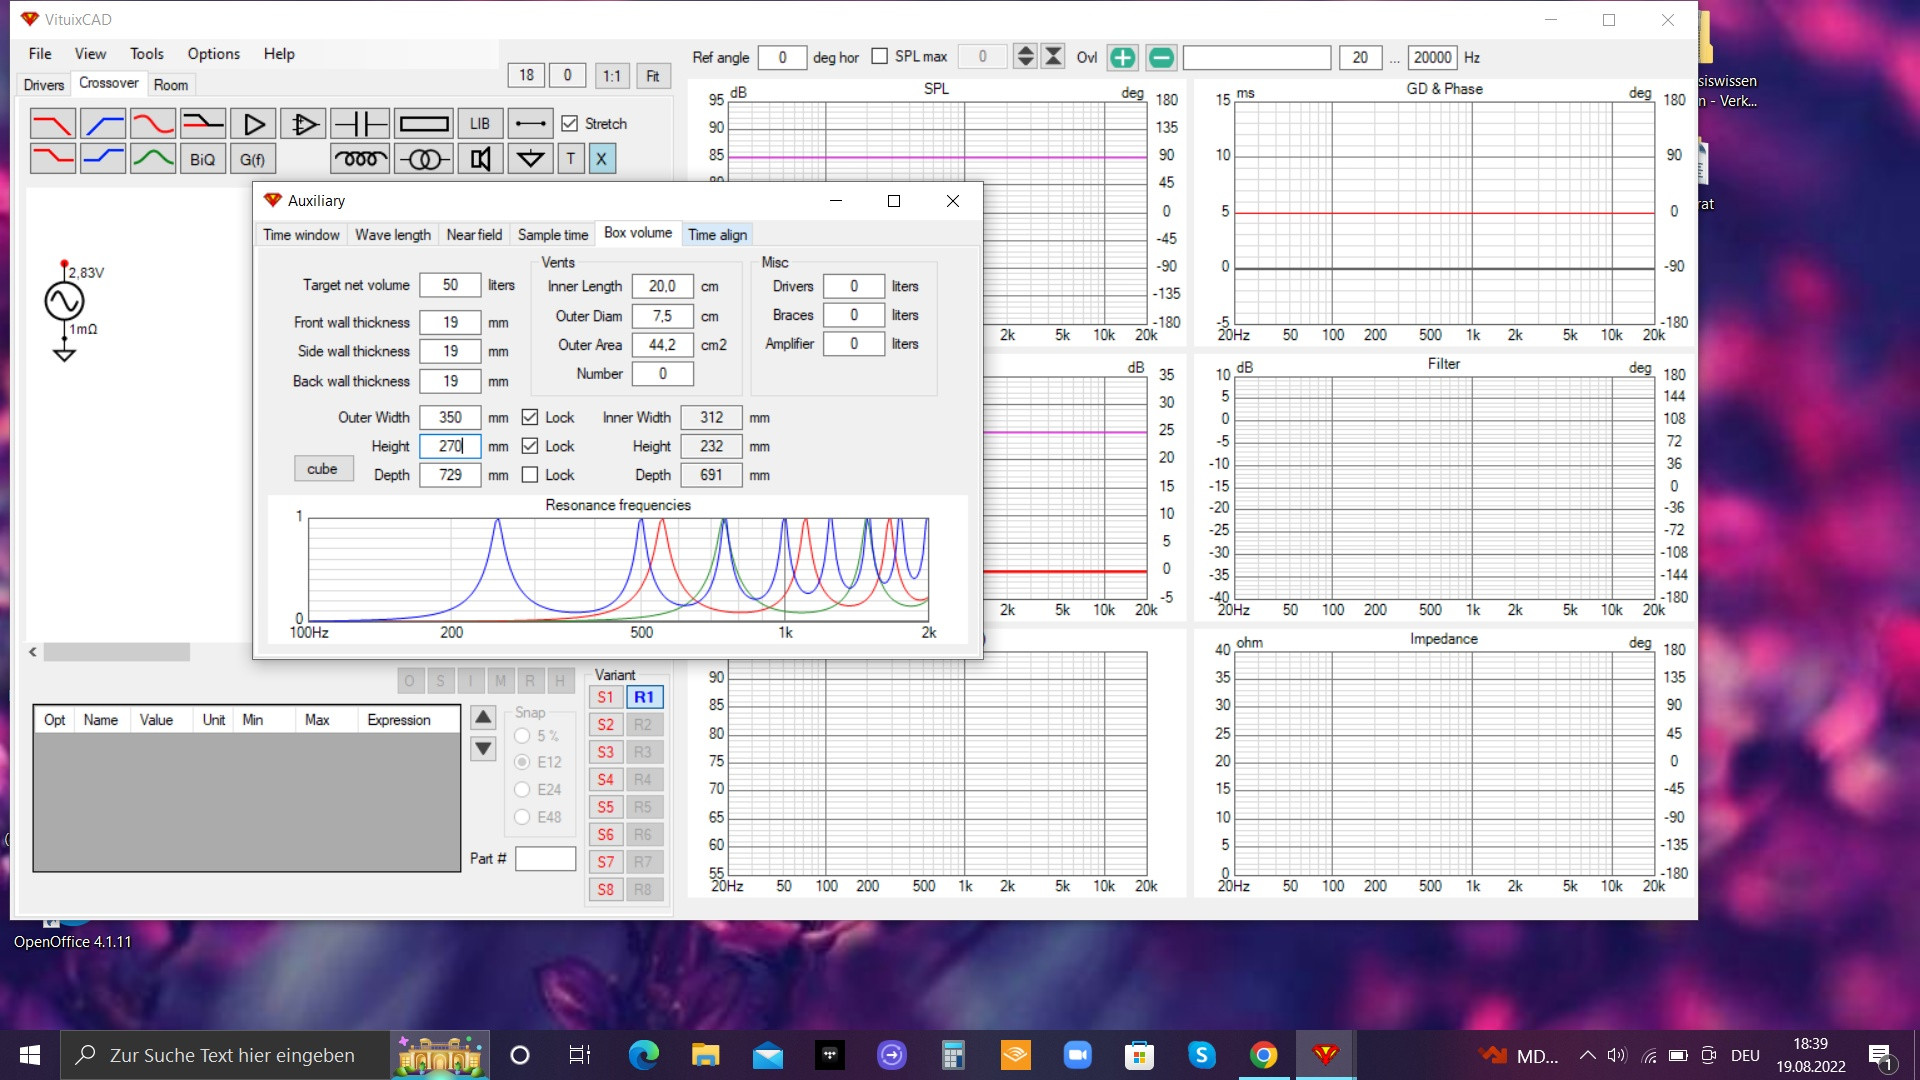Uncheck the Stretch checkbox

pyautogui.click(x=570, y=124)
